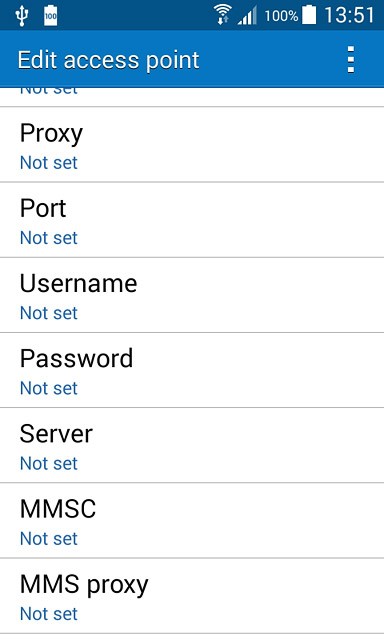The height and width of the screenshot is (640, 384).
Task: Tap the Wi-Fi signal status icon
Action: tap(222, 16)
